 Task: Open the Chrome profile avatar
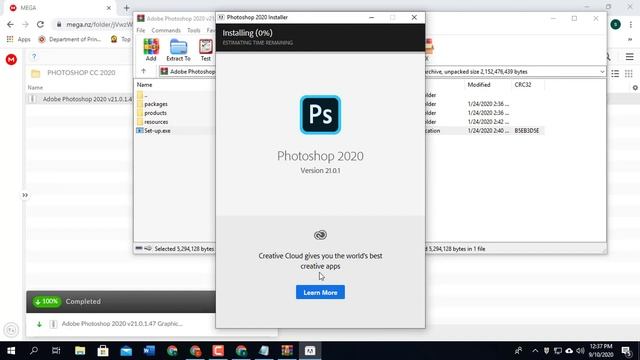(x=616, y=24)
